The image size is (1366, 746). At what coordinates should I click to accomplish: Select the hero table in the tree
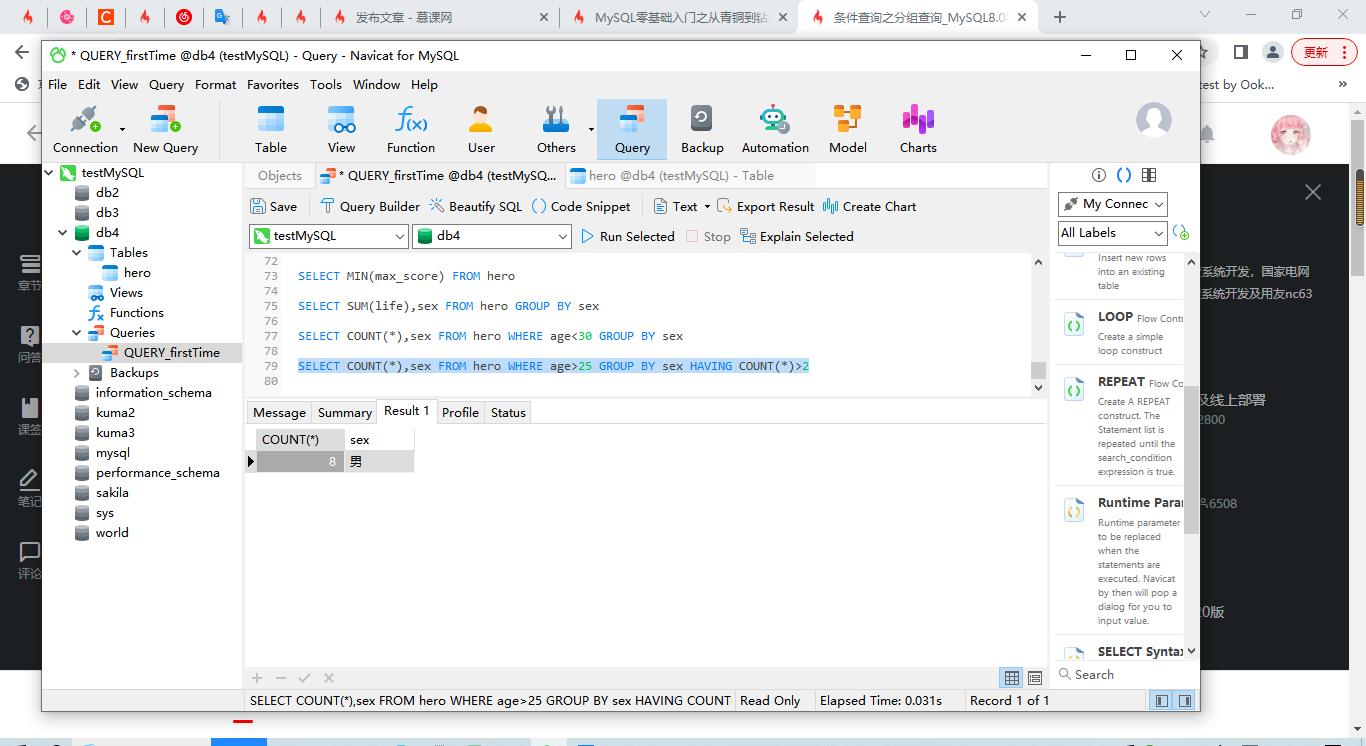point(137,272)
